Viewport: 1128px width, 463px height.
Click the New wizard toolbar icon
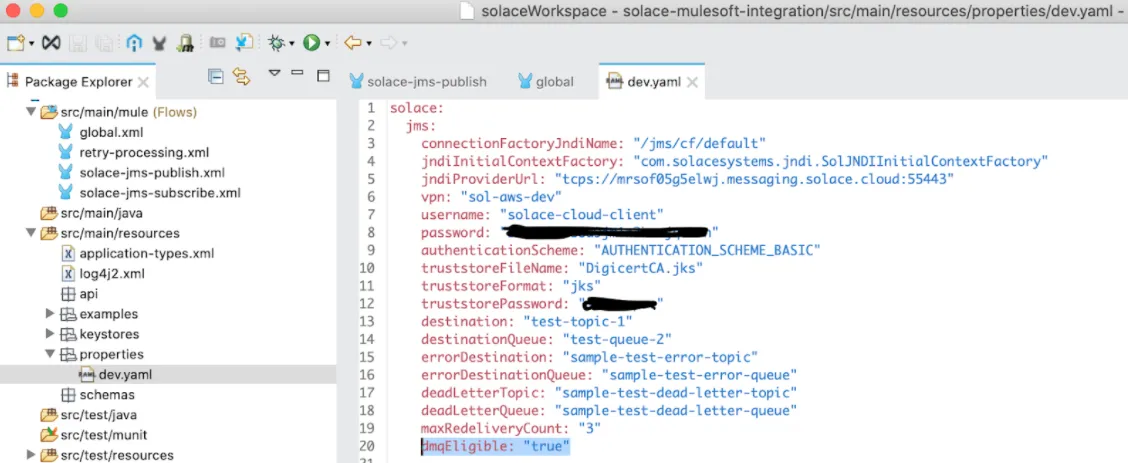click(x=16, y=43)
